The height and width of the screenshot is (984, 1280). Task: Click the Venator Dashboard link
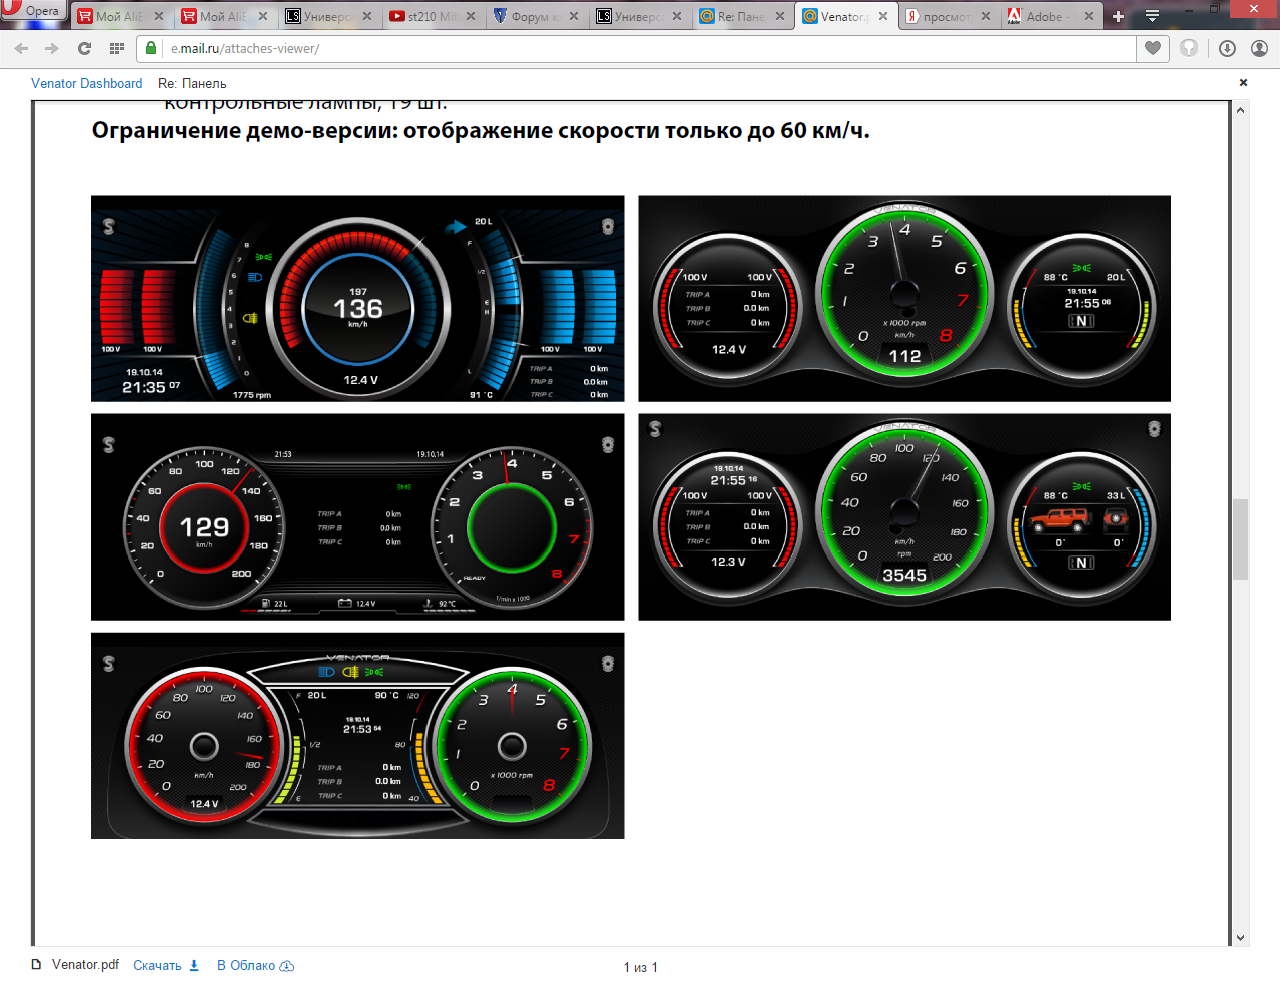(x=86, y=83)
